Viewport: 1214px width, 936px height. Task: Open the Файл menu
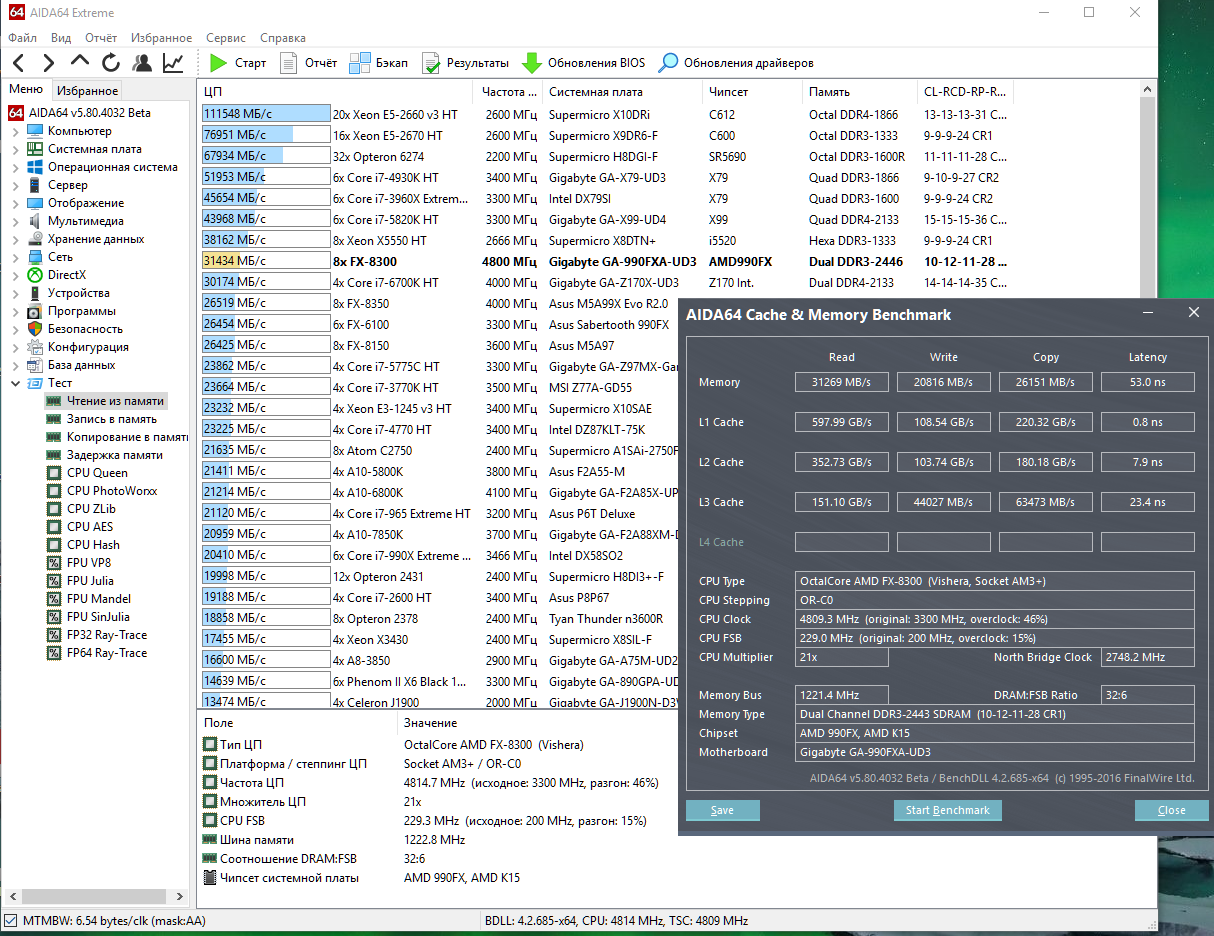tap(22, 38)
